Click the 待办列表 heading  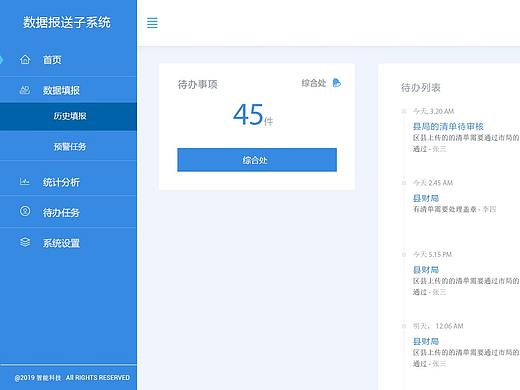[420, 88]
